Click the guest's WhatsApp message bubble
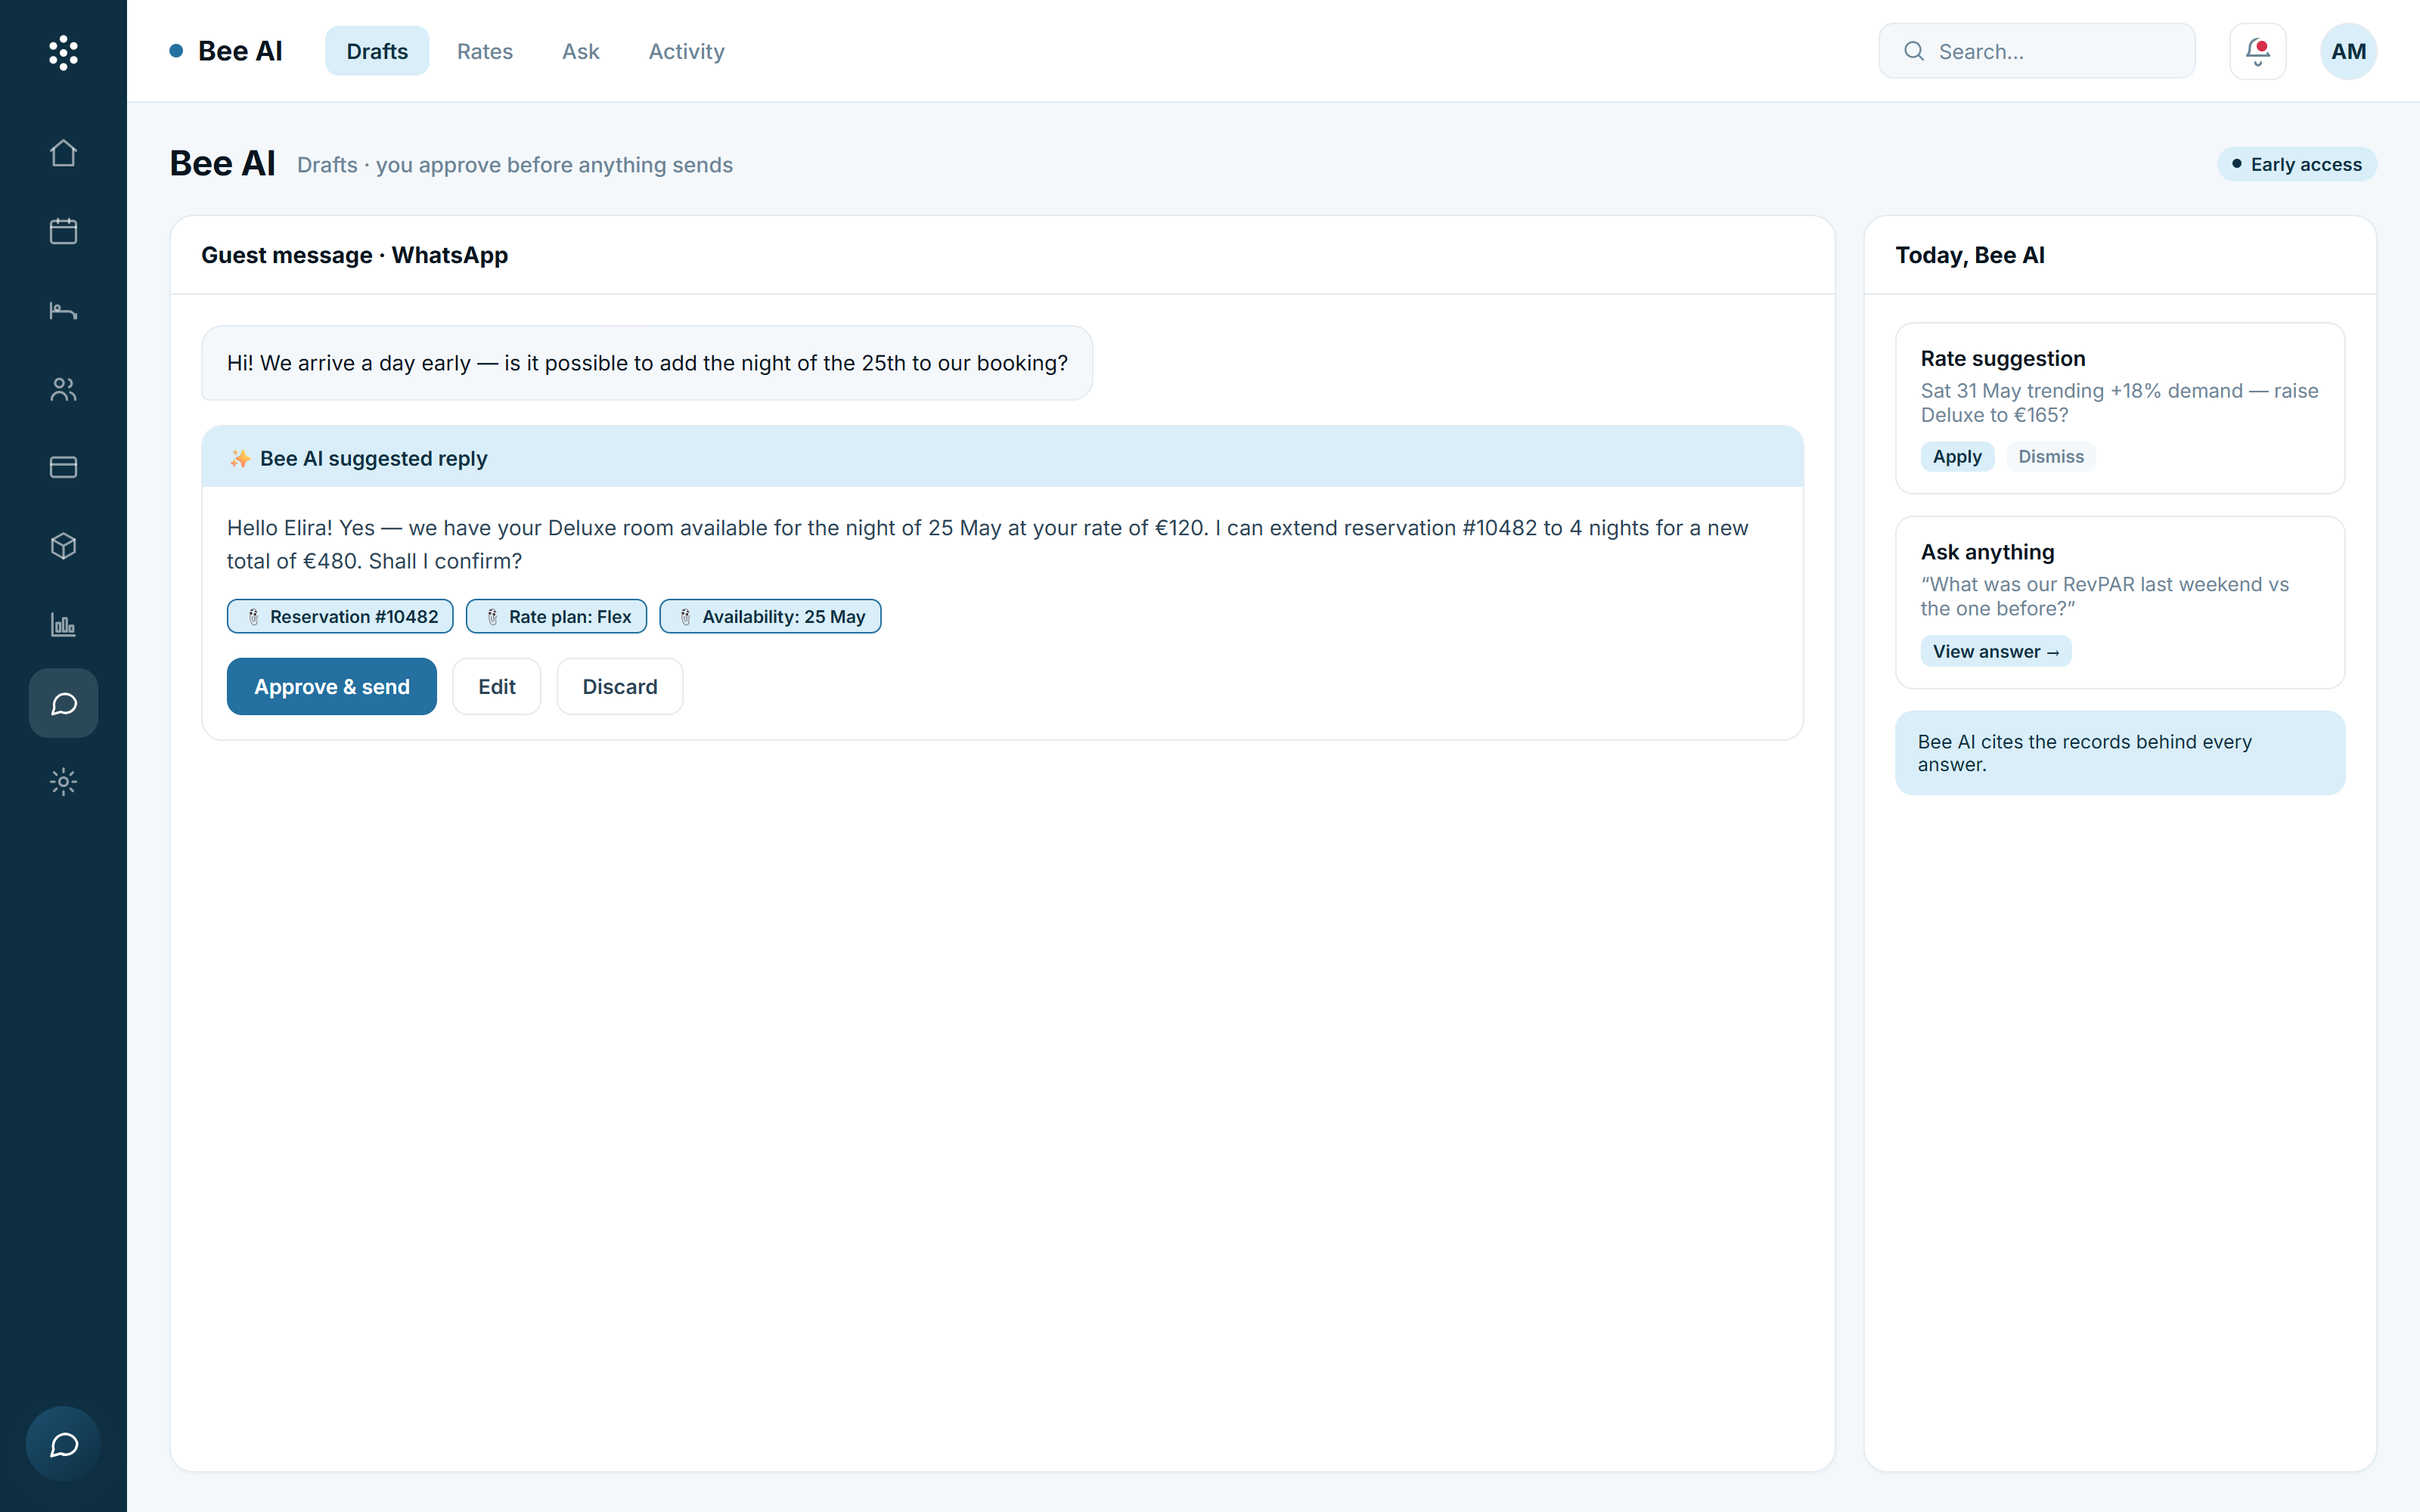The image size is (2420, 1512). [x=647, y=363]
